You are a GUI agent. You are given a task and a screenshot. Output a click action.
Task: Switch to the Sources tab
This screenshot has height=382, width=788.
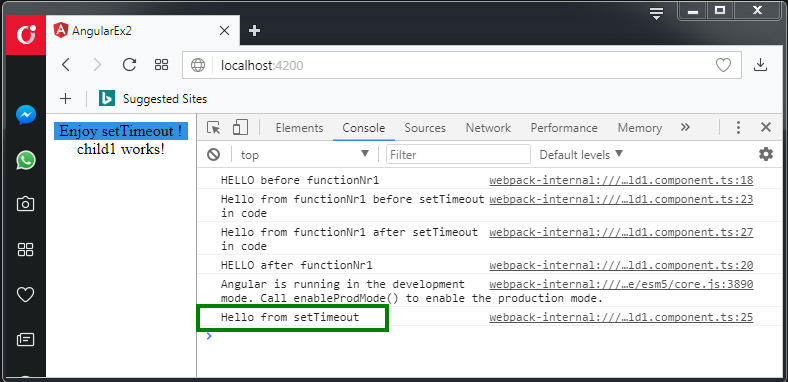(425, 128)
